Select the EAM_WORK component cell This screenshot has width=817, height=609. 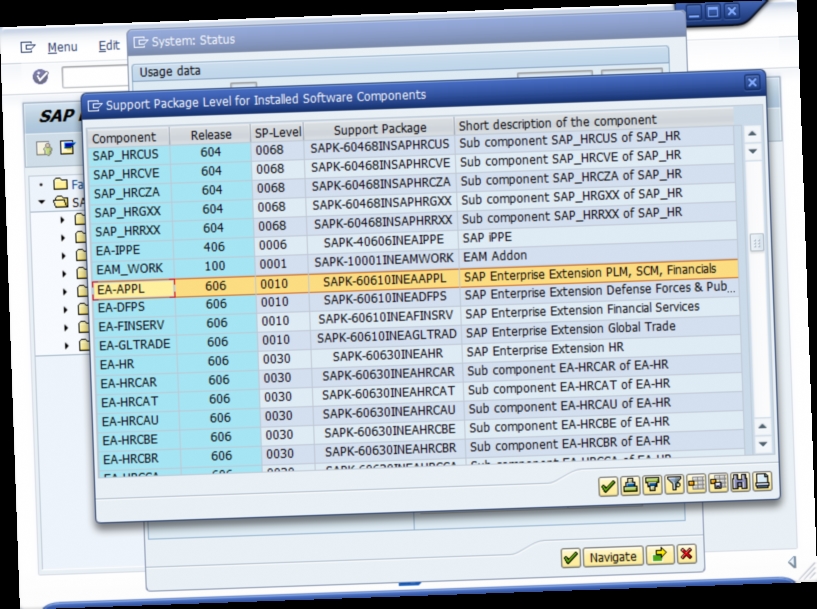click(133, 269)
